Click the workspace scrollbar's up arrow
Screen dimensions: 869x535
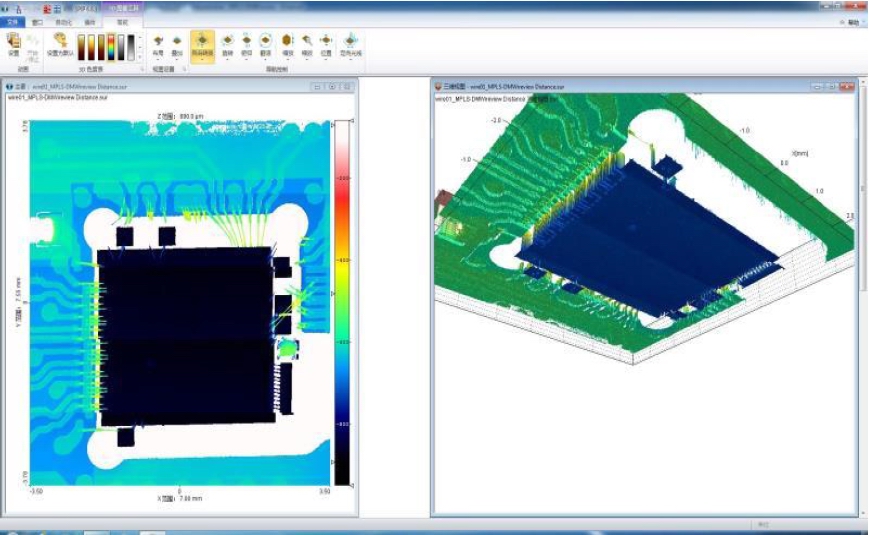pyautogui.click(x=863, y=81)
